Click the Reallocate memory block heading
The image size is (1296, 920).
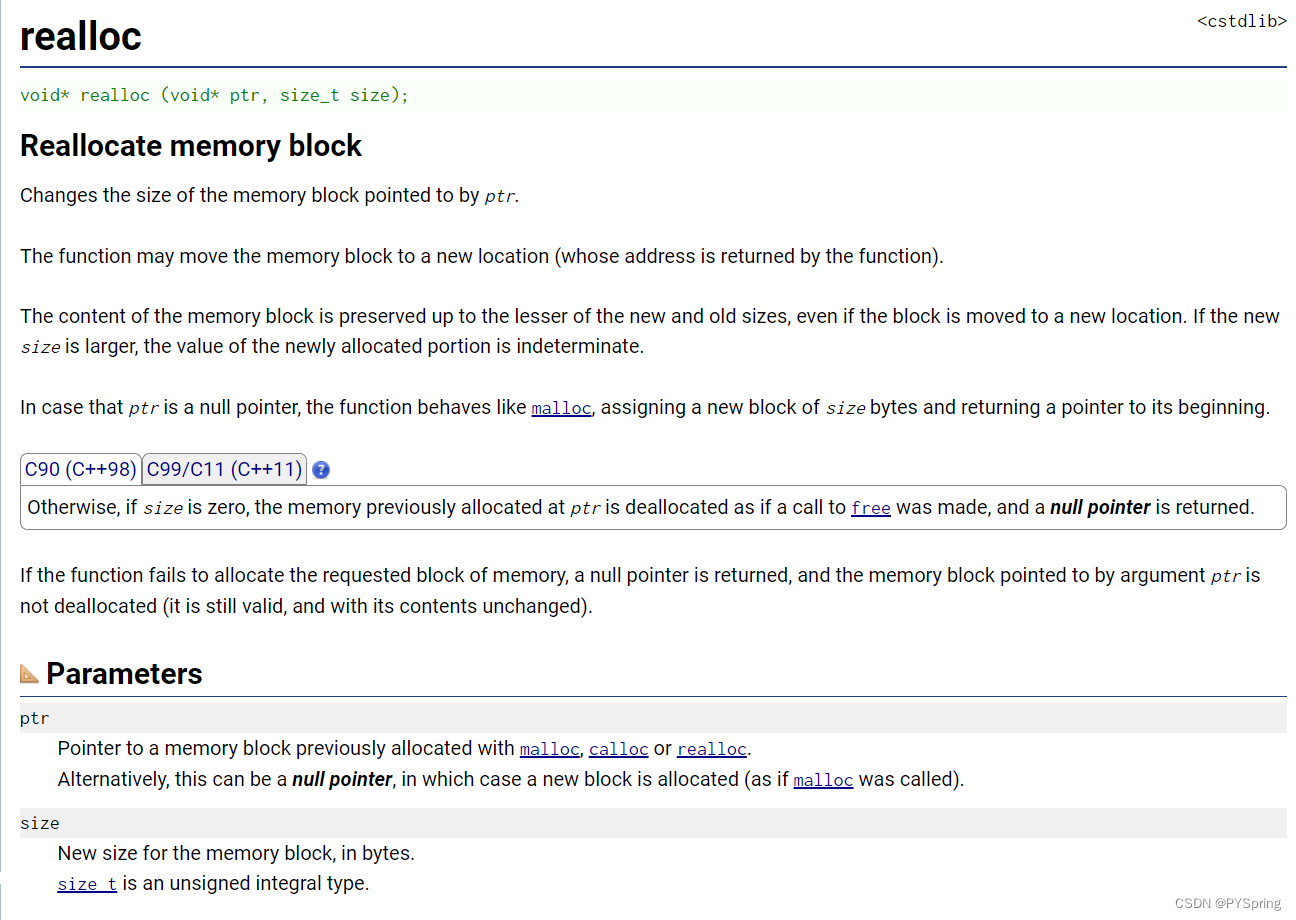[x=191, y=146]
